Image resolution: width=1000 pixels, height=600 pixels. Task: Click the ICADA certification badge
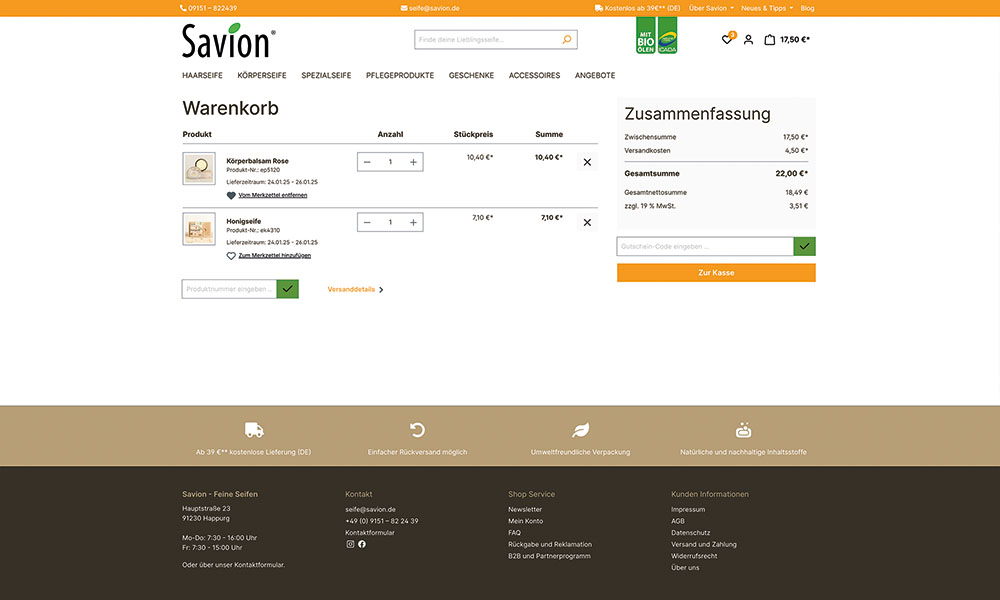(667, 35)
